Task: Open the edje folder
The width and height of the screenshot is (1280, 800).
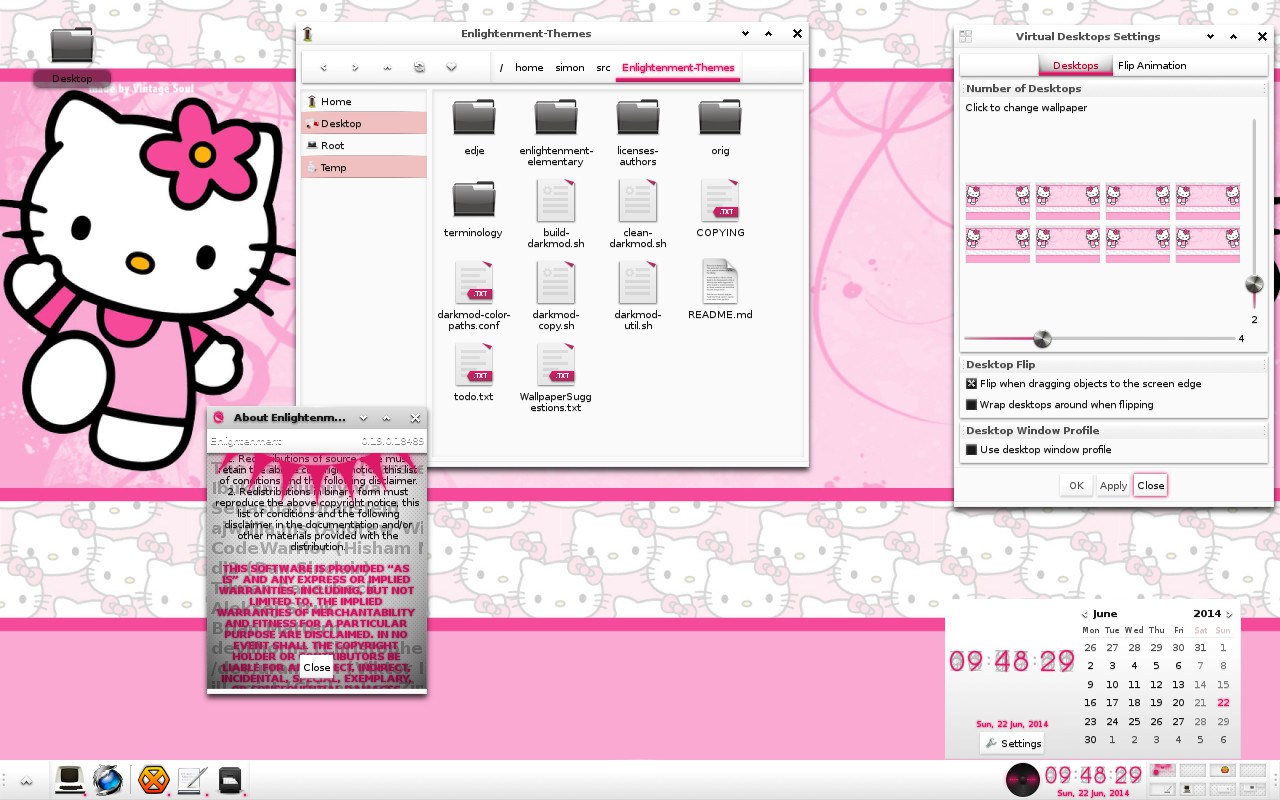Action: [474, 119]
